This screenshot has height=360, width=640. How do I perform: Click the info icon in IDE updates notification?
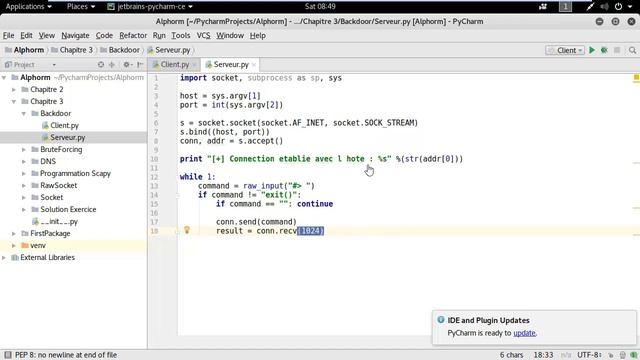click(441, 320)
